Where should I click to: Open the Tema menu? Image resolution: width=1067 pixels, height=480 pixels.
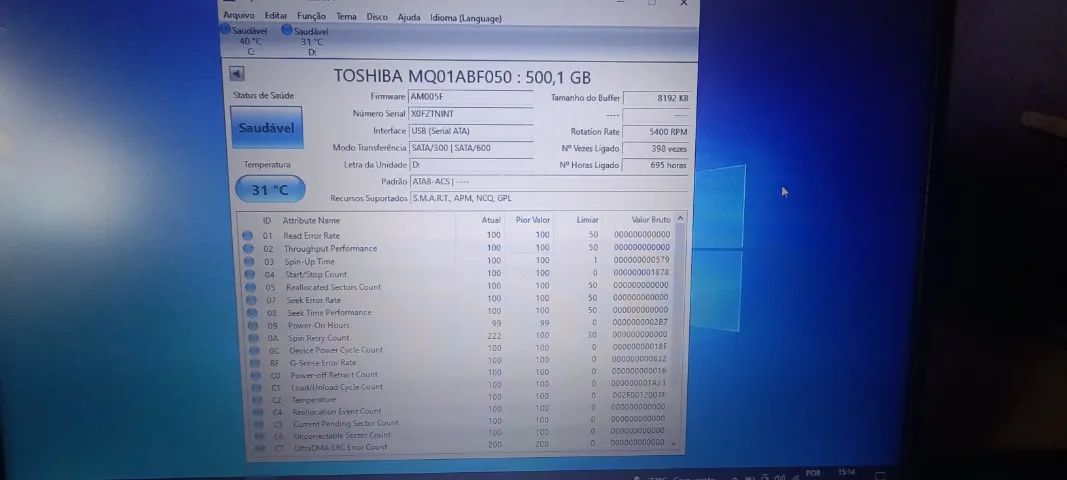pos(346,16)
